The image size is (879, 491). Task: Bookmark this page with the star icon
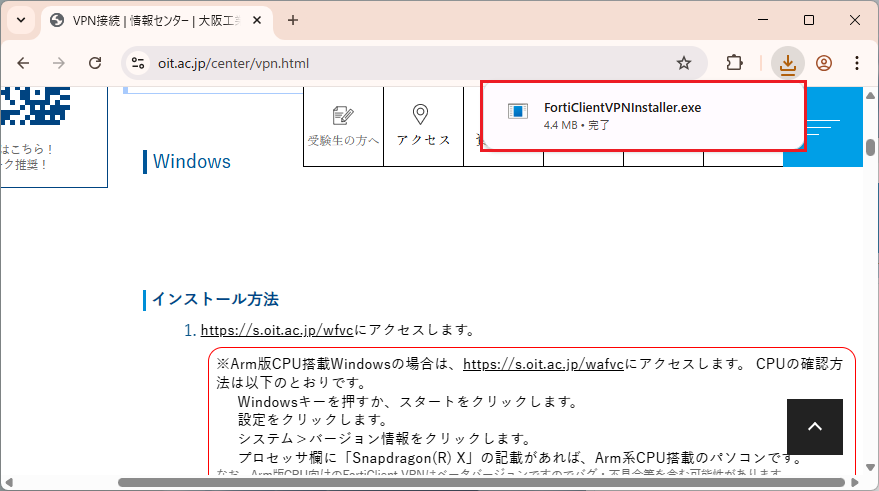pos(684,63)
